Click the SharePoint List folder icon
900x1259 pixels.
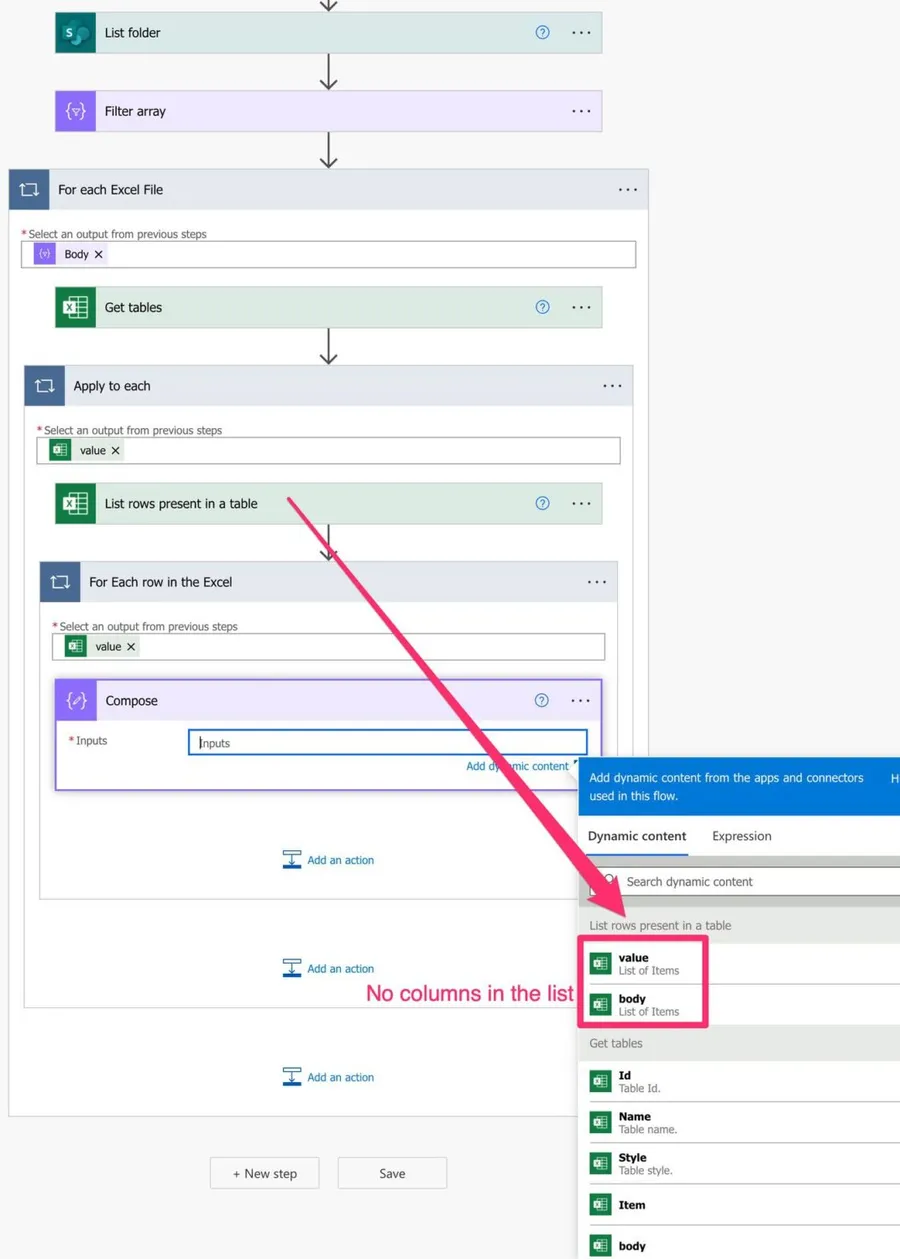[76, 33]
